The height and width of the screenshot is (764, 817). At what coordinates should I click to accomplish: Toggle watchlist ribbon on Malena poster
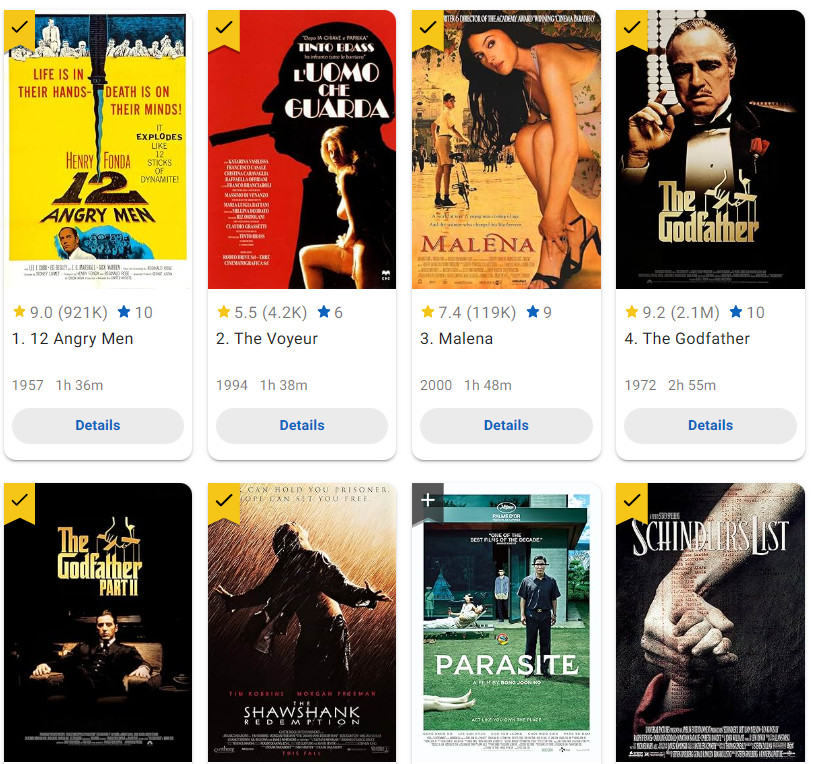[428, 30]
